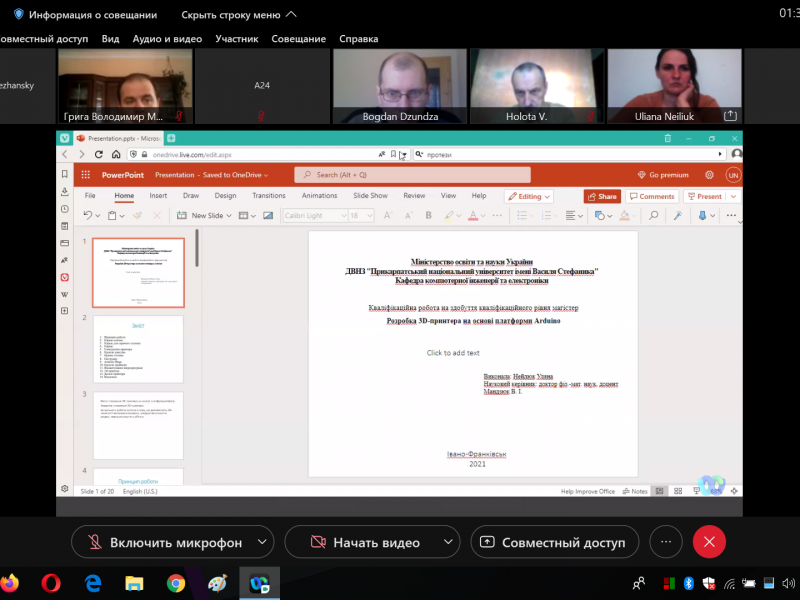Select slide 2 thumbnail in panel
This screenshot has width=800, height=600.
[x=138, y=349]
